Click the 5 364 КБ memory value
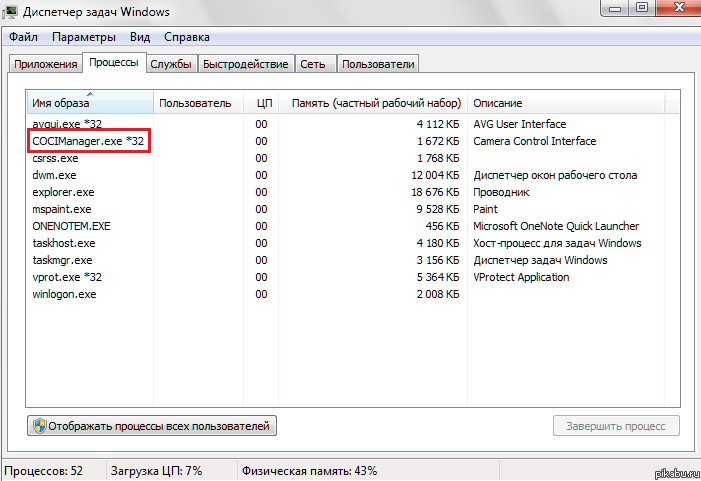701x481 pixels. (438, 277)
